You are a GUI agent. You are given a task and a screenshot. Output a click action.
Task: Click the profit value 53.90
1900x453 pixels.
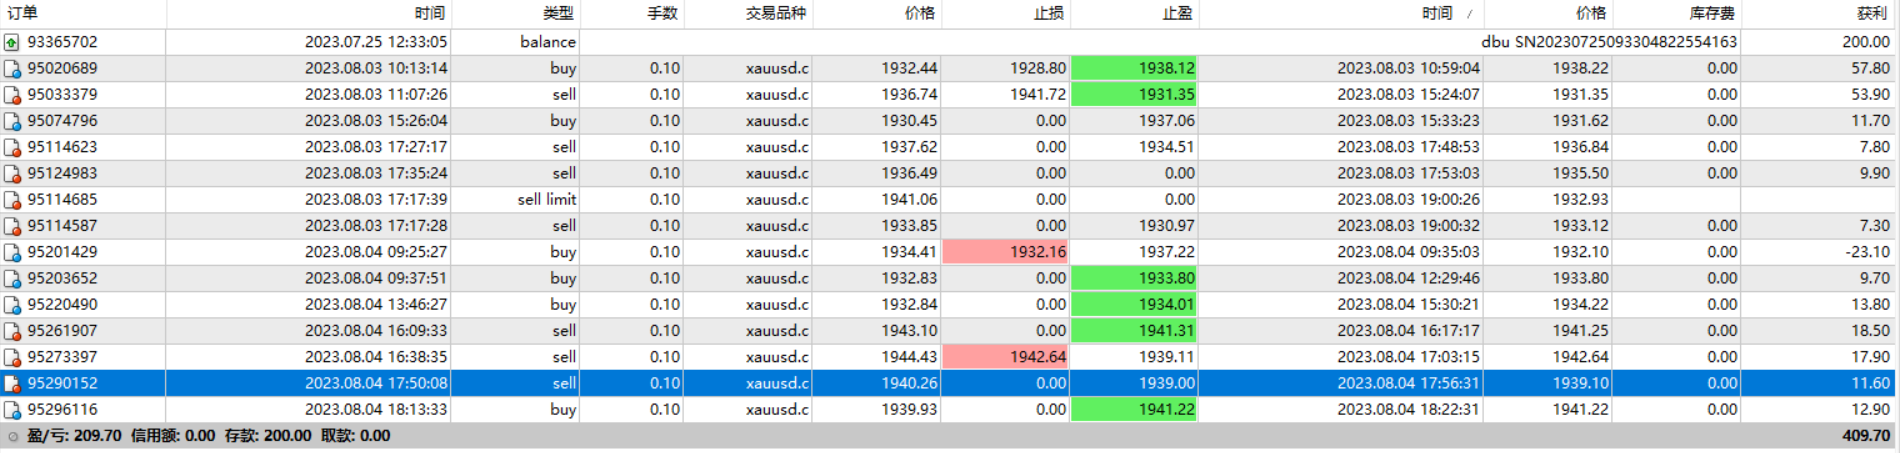1871,94
